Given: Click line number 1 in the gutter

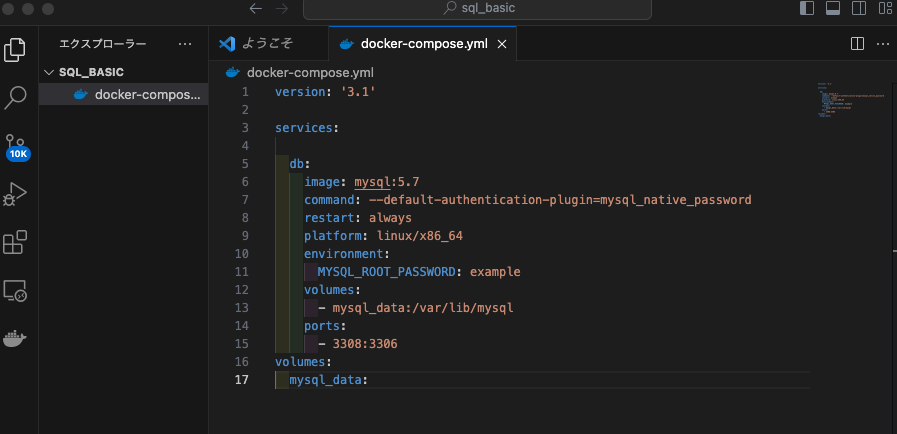Looking at the screenshot, I should tap(245, 91).
